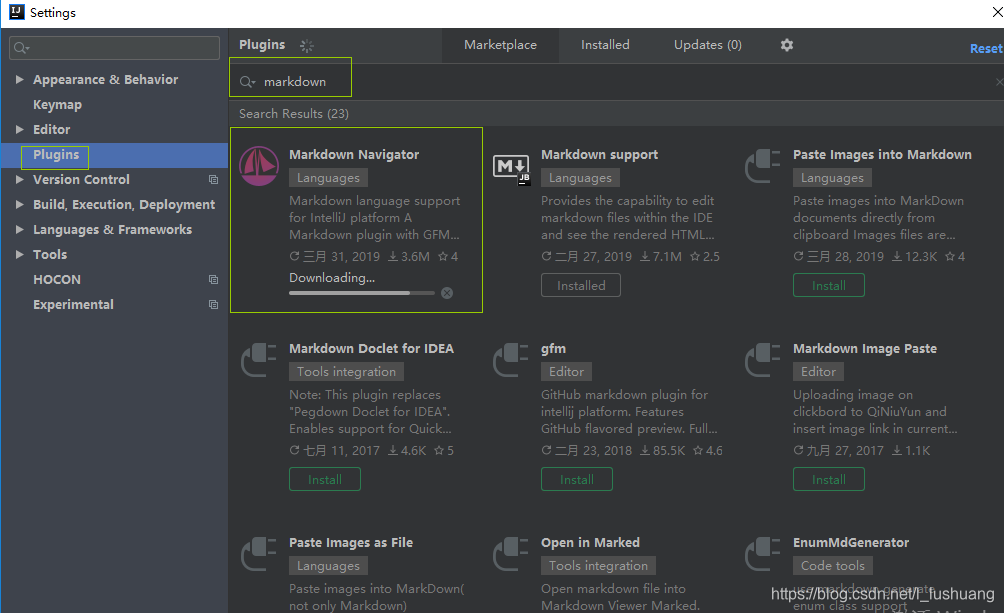
Task: Click the Open in Marked plug icon
Action: click(x=511, y=554)
